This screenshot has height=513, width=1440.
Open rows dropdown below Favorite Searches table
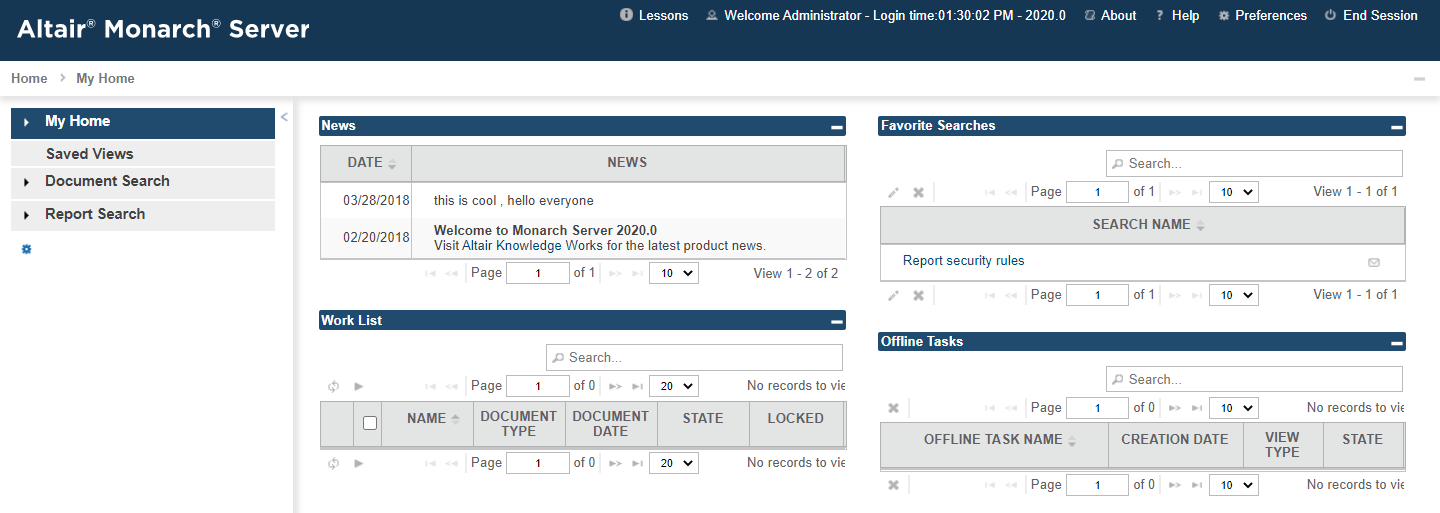[x=1234, y=295]
